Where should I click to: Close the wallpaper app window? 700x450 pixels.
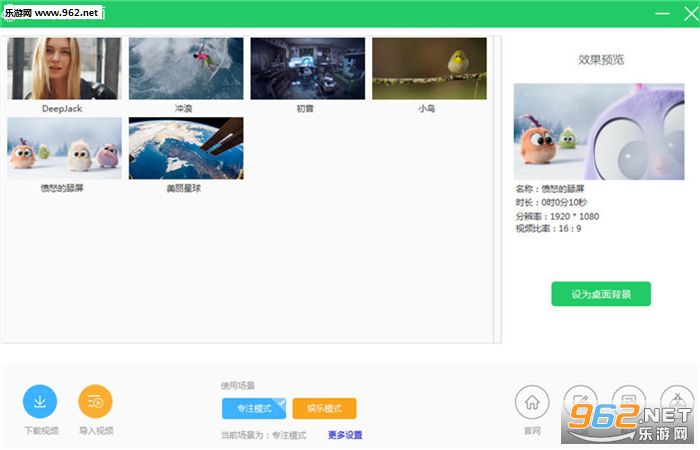point(691,14)
